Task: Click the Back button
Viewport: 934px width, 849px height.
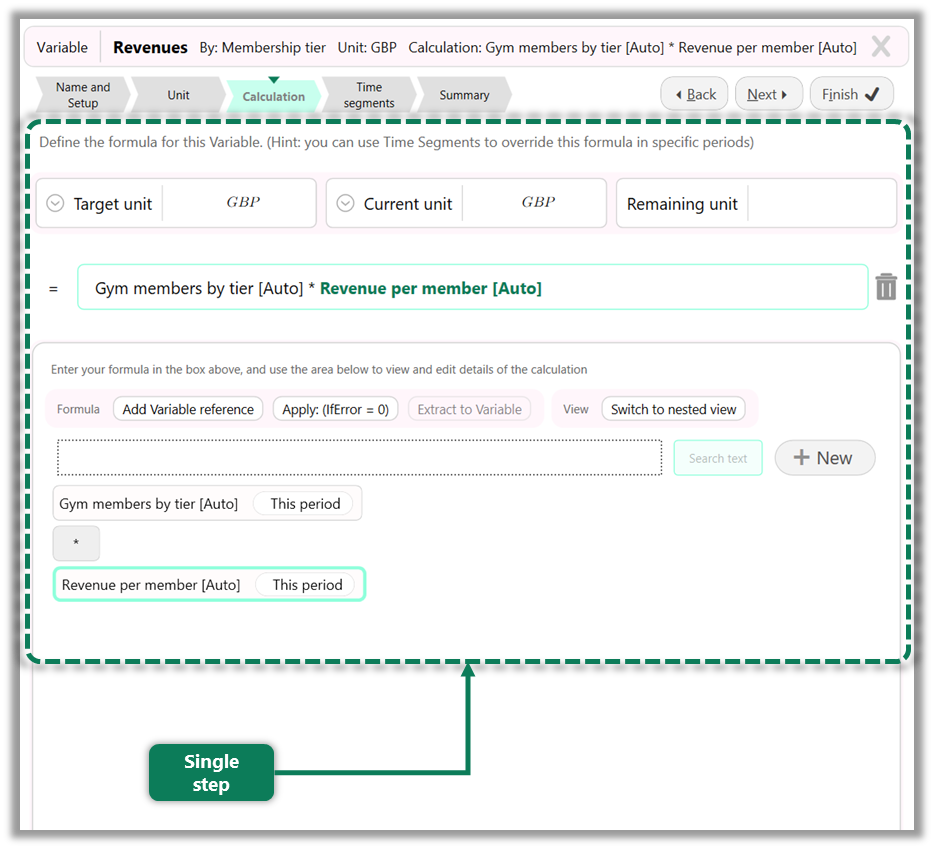Action: click(694, 94)
